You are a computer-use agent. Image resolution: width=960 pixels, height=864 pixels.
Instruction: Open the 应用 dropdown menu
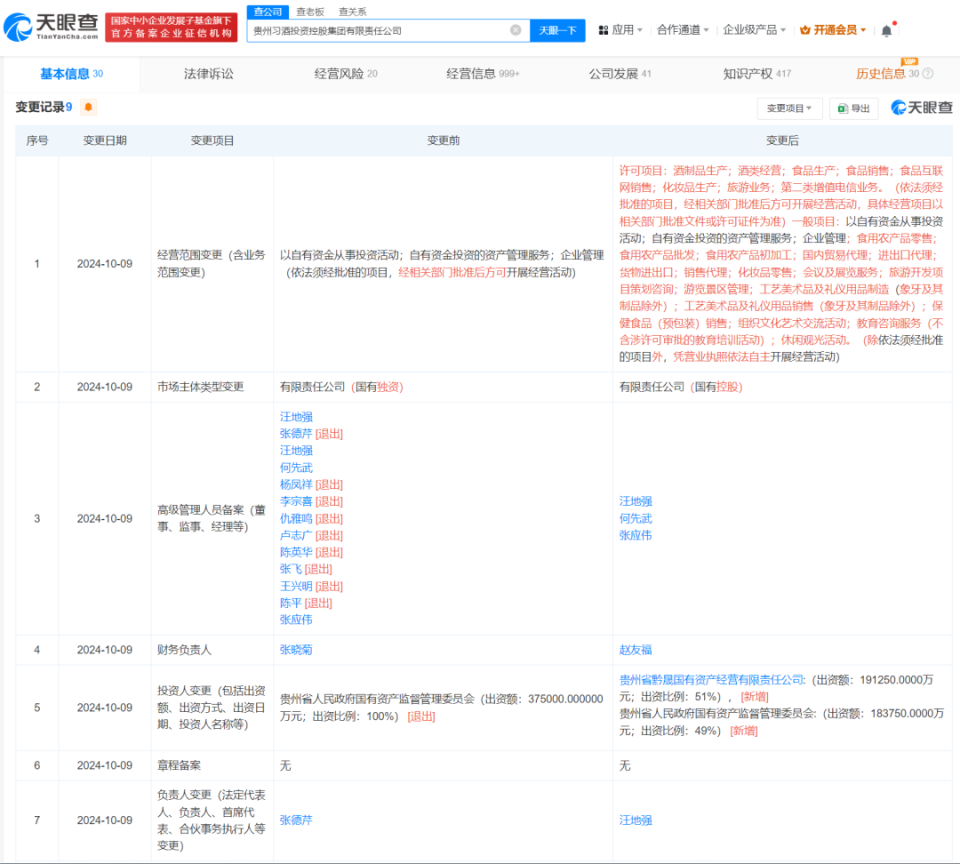[620, 30]
